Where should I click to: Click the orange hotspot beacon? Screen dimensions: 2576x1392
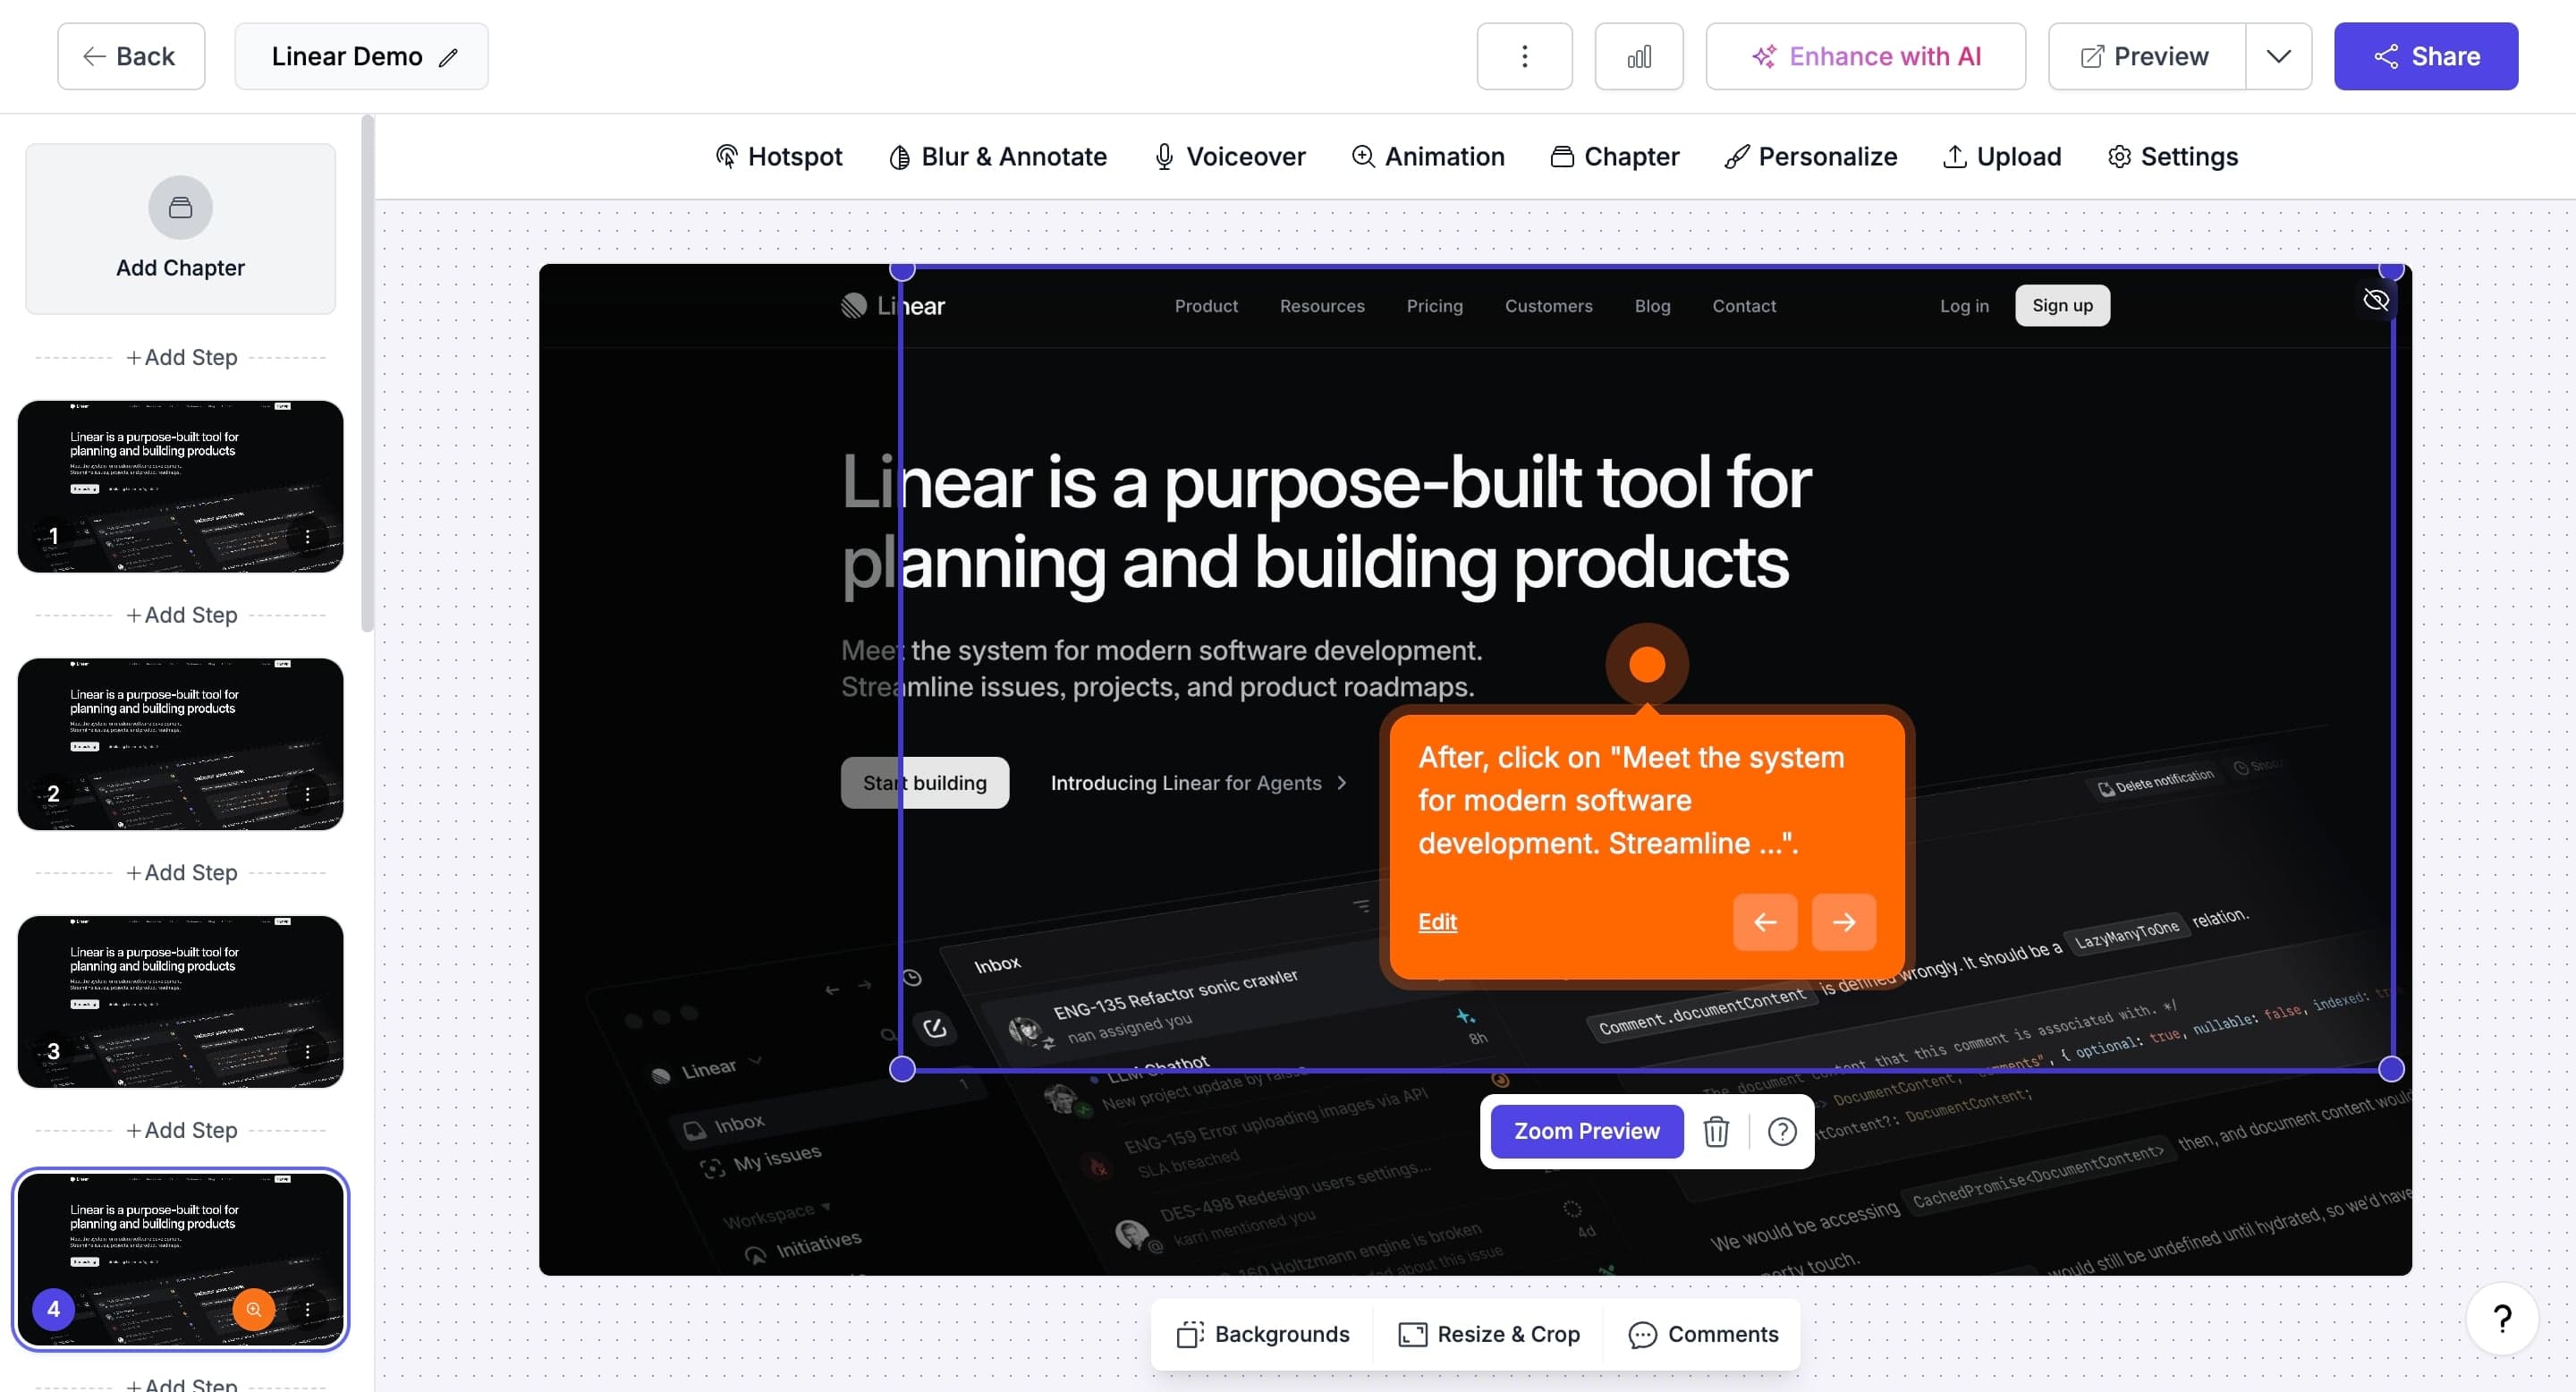click(x=1646, y=664)
